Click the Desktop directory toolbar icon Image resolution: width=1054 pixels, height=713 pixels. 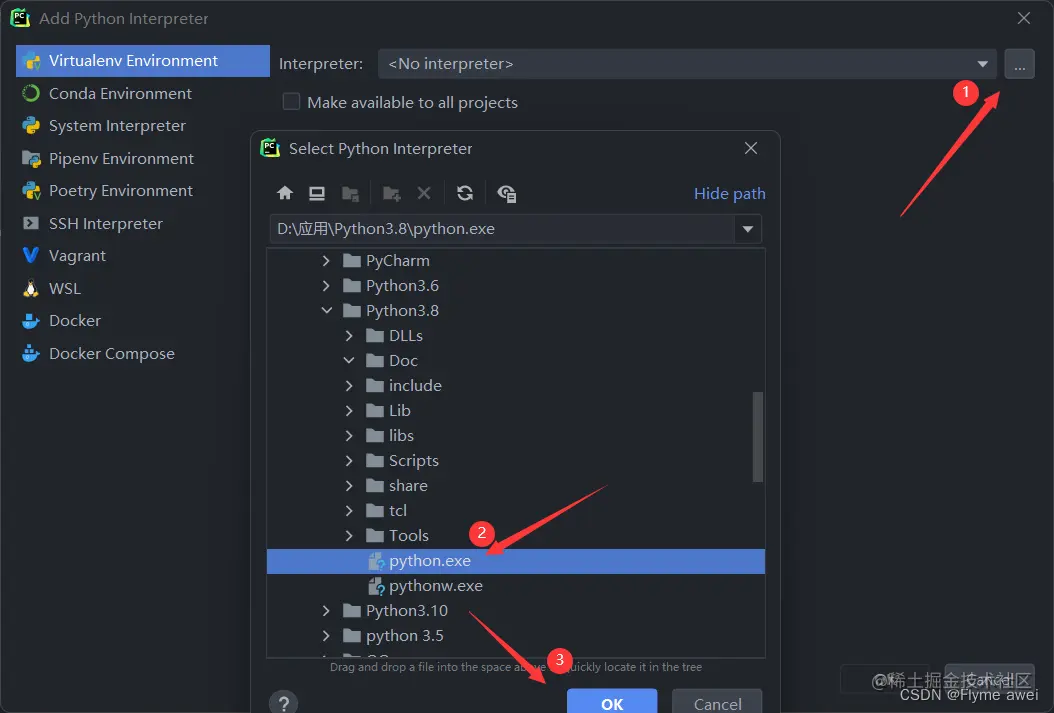317,194
